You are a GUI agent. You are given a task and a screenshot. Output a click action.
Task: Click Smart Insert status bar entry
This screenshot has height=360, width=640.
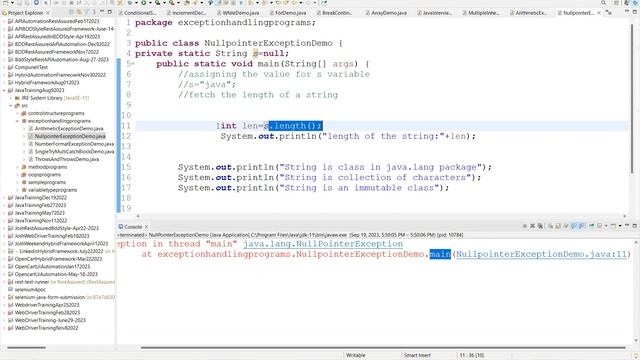pyautogui.click(x=417, y=355)
